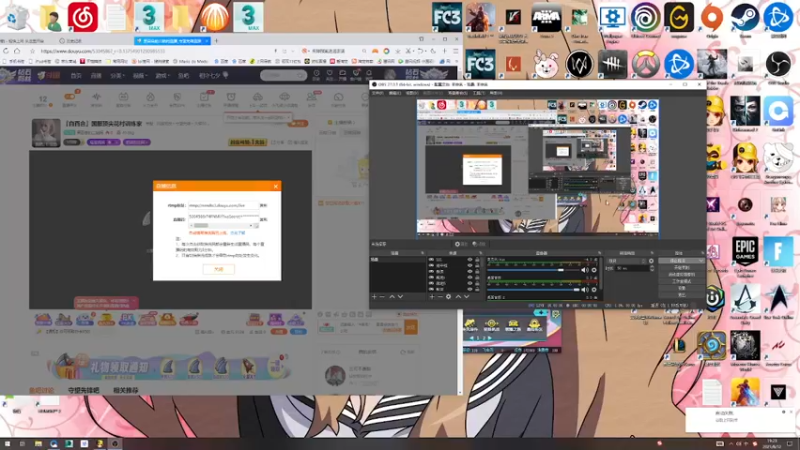Launch Arma 3 from the desktop
This screenshot has width=800, height=450.
(546, 20)
